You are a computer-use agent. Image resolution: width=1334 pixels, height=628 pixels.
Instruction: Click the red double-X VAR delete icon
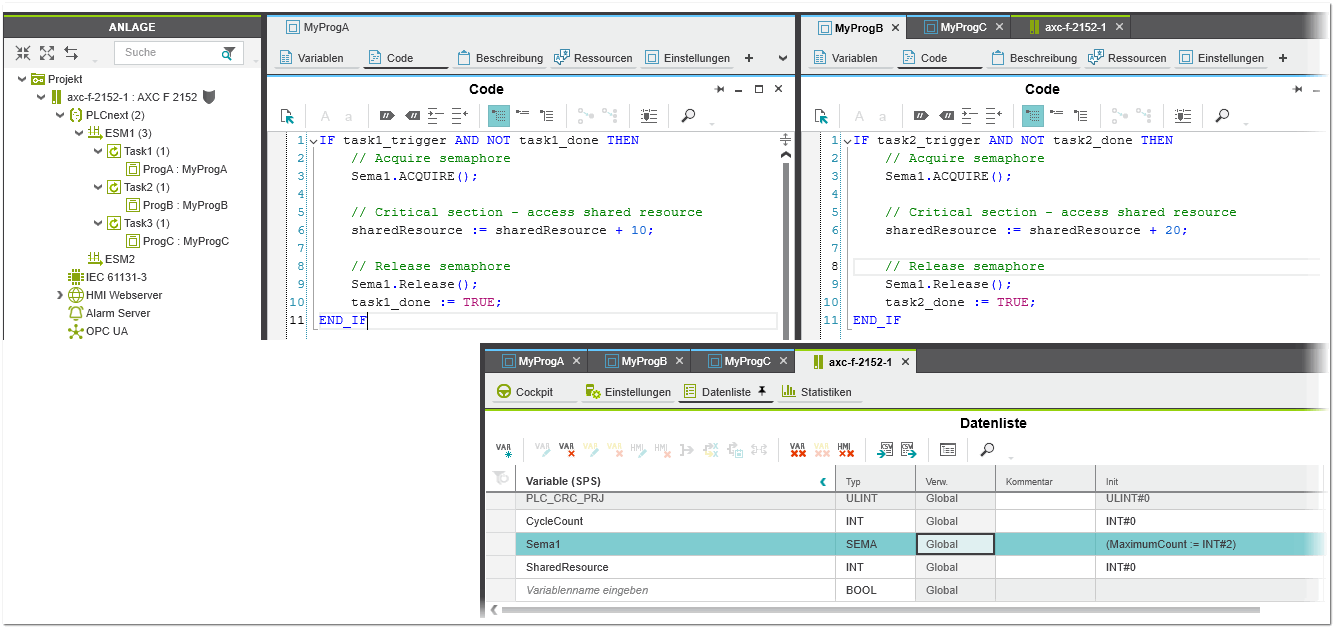[797, 450]
